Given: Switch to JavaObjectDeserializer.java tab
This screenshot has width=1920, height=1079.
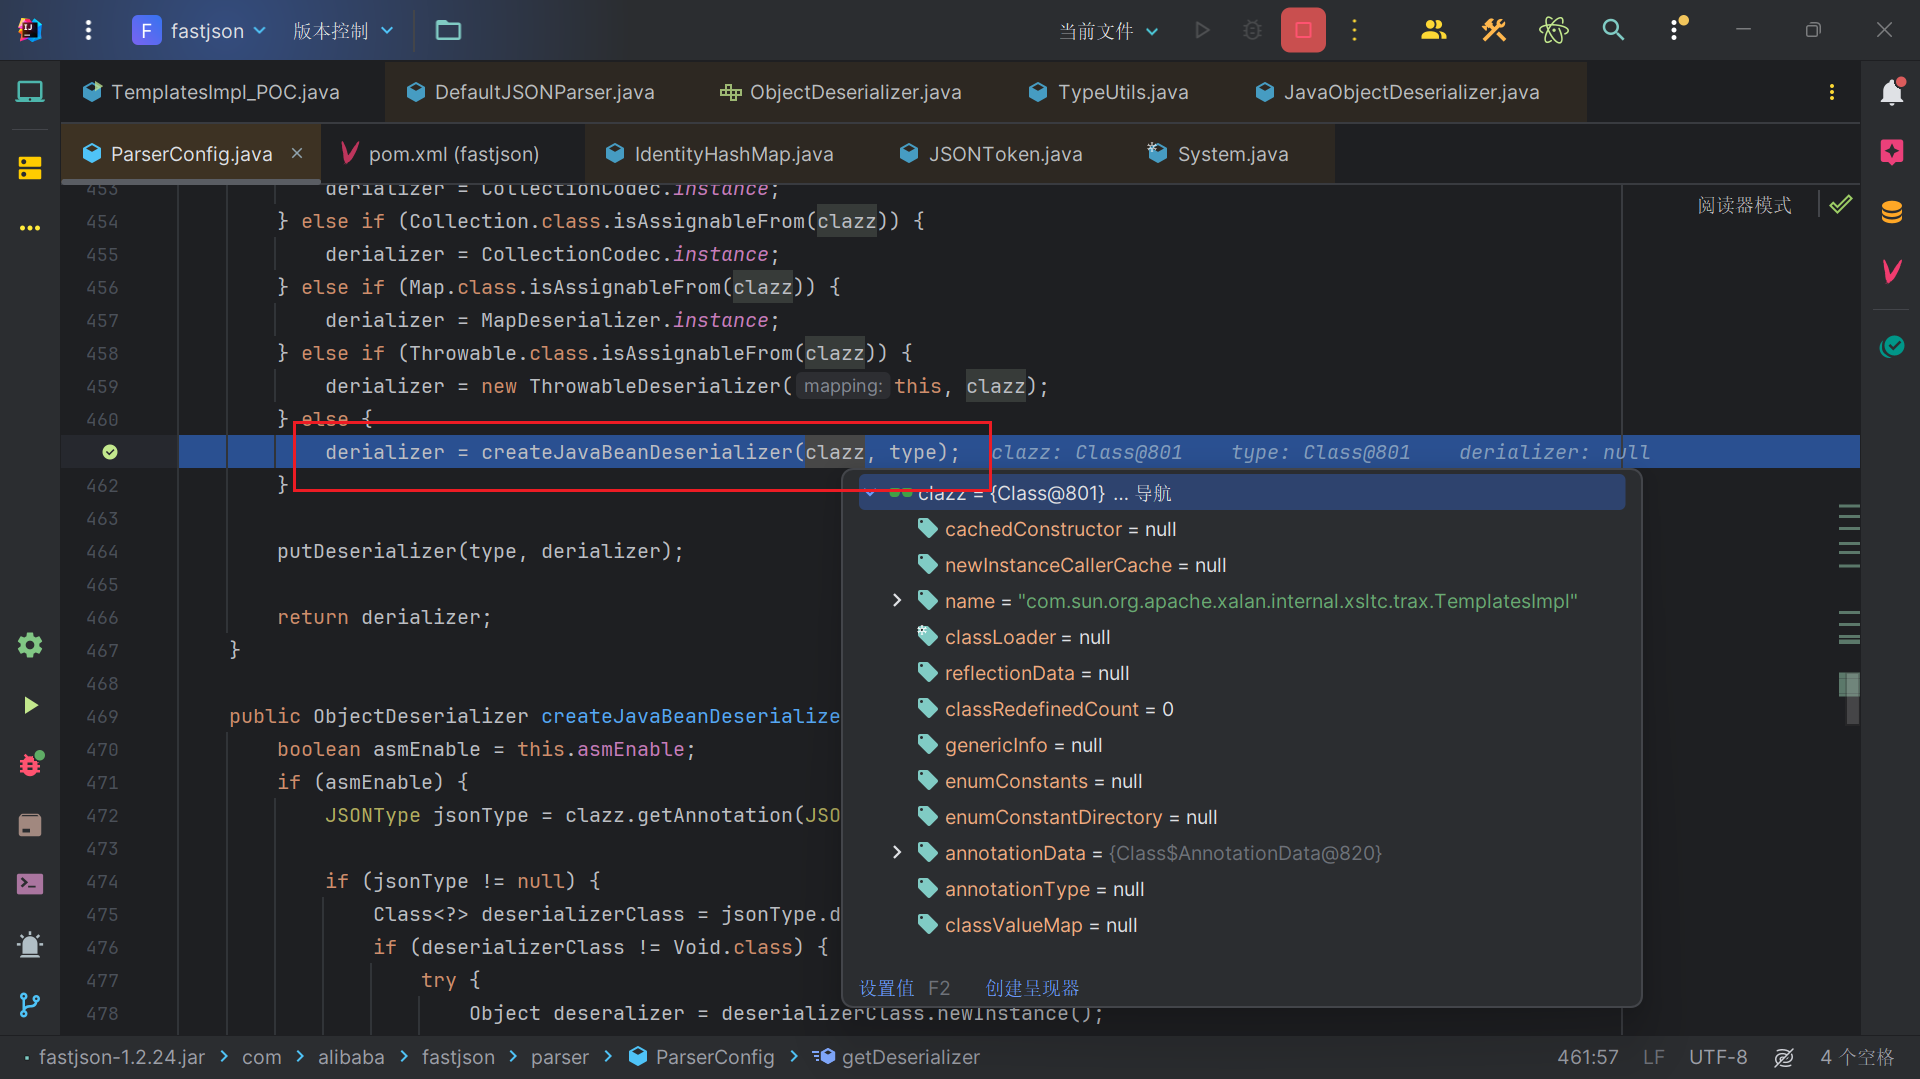Looking at the screenshot, I should click(x=1397, y=92).
